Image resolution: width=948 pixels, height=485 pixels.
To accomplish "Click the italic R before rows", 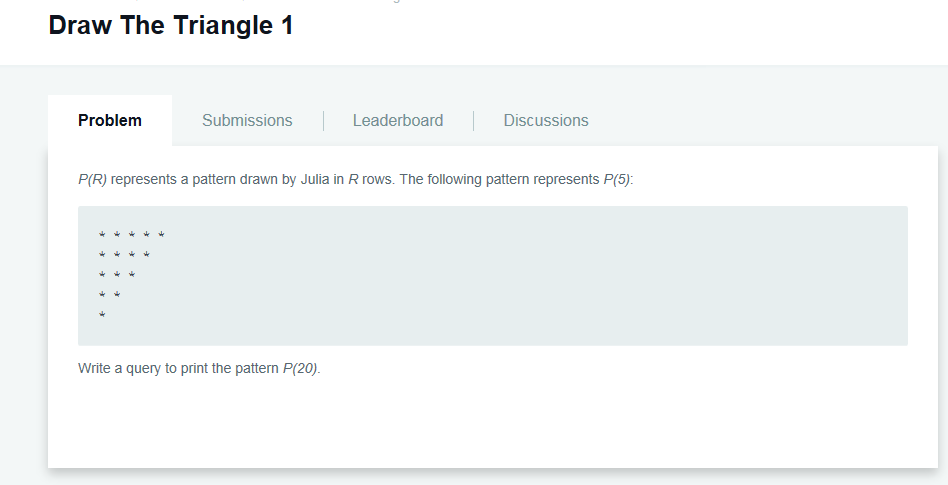I will tap(353, 180).
